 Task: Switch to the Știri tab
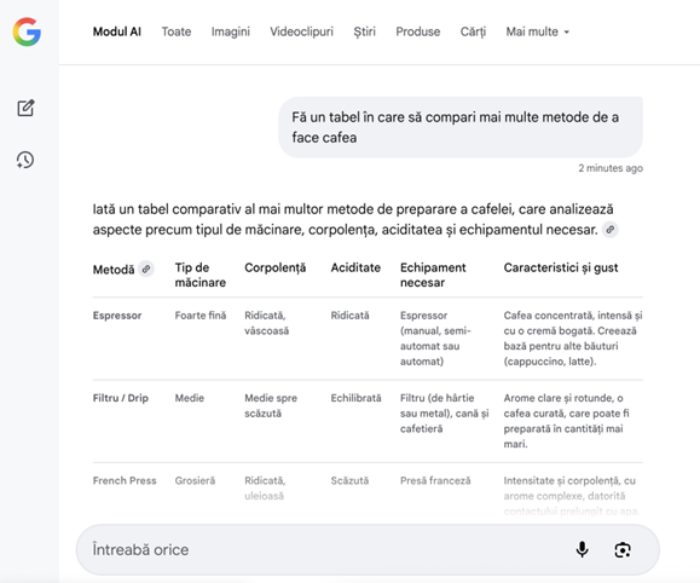[x=364, y=32]
